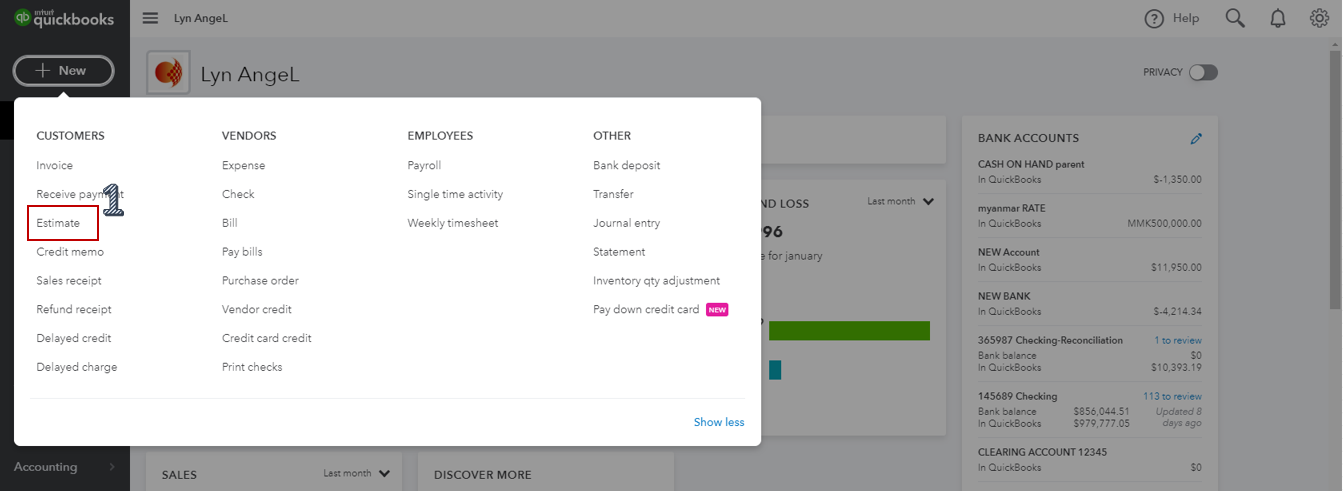
Task: Select Bank deposit under Other
Action: [627, 166]
